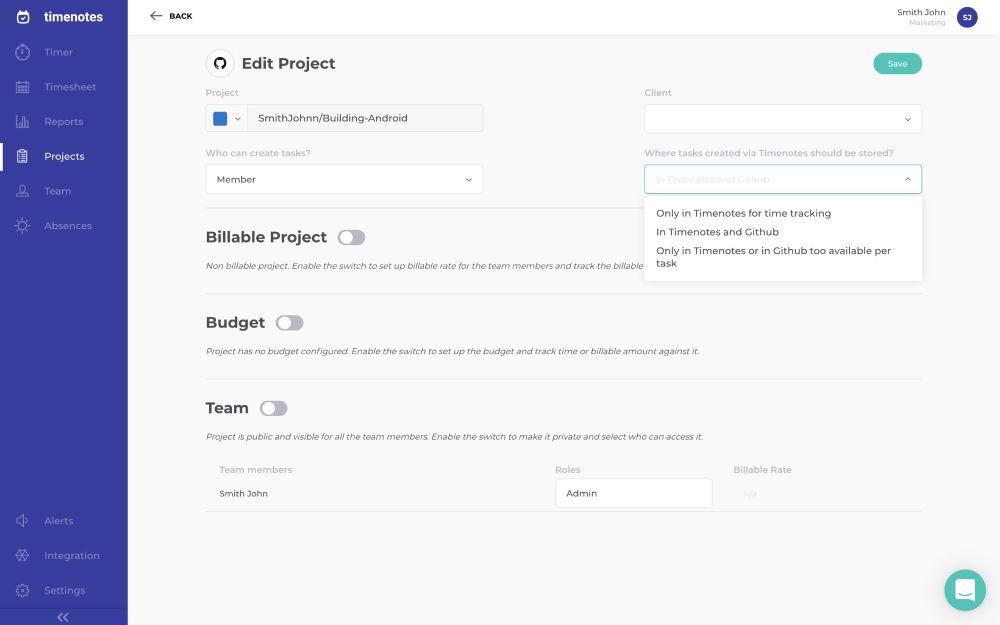Click the Team person icon
The image size is (1000, 625).
[22, 191]
